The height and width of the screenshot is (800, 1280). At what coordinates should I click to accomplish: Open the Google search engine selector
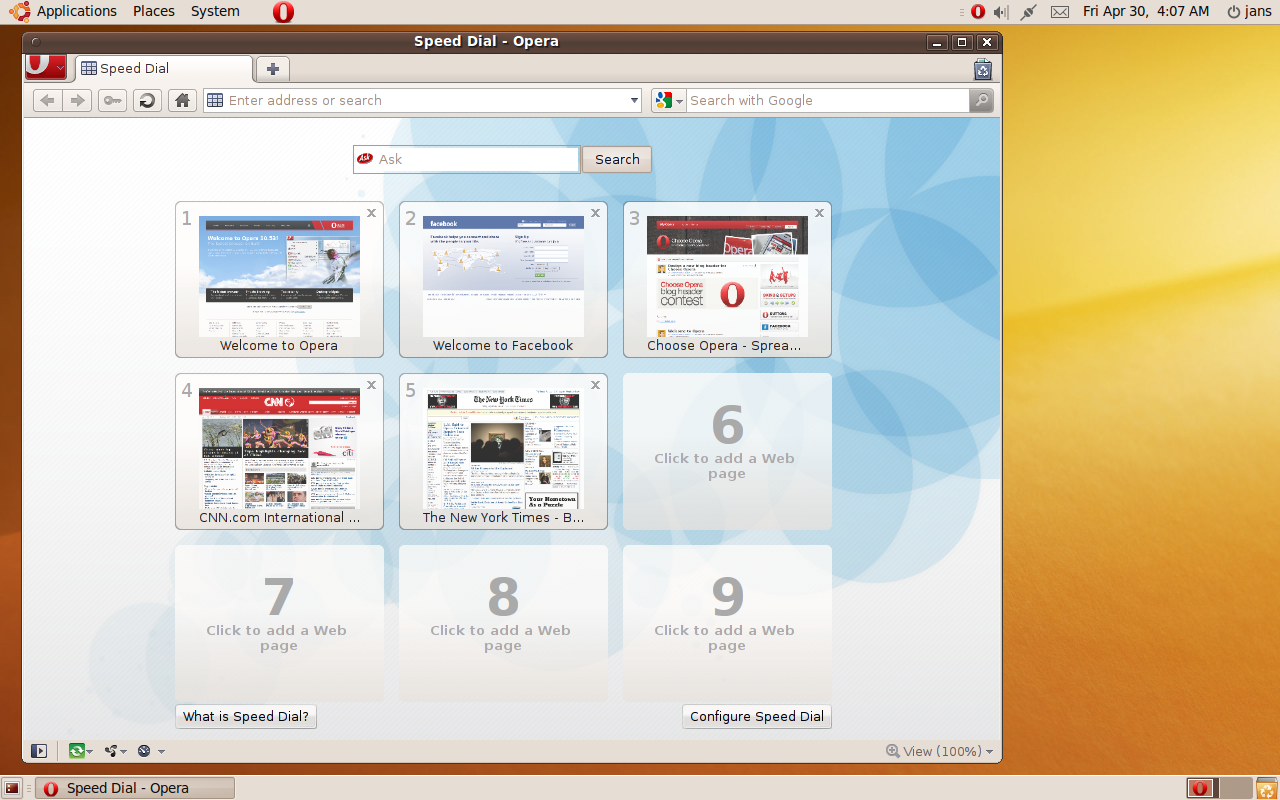[x=668, y=100]
